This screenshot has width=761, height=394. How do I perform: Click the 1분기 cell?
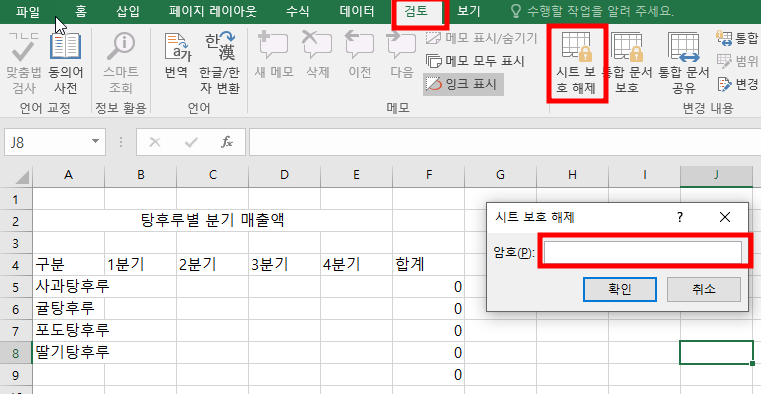tap(140, 265)
